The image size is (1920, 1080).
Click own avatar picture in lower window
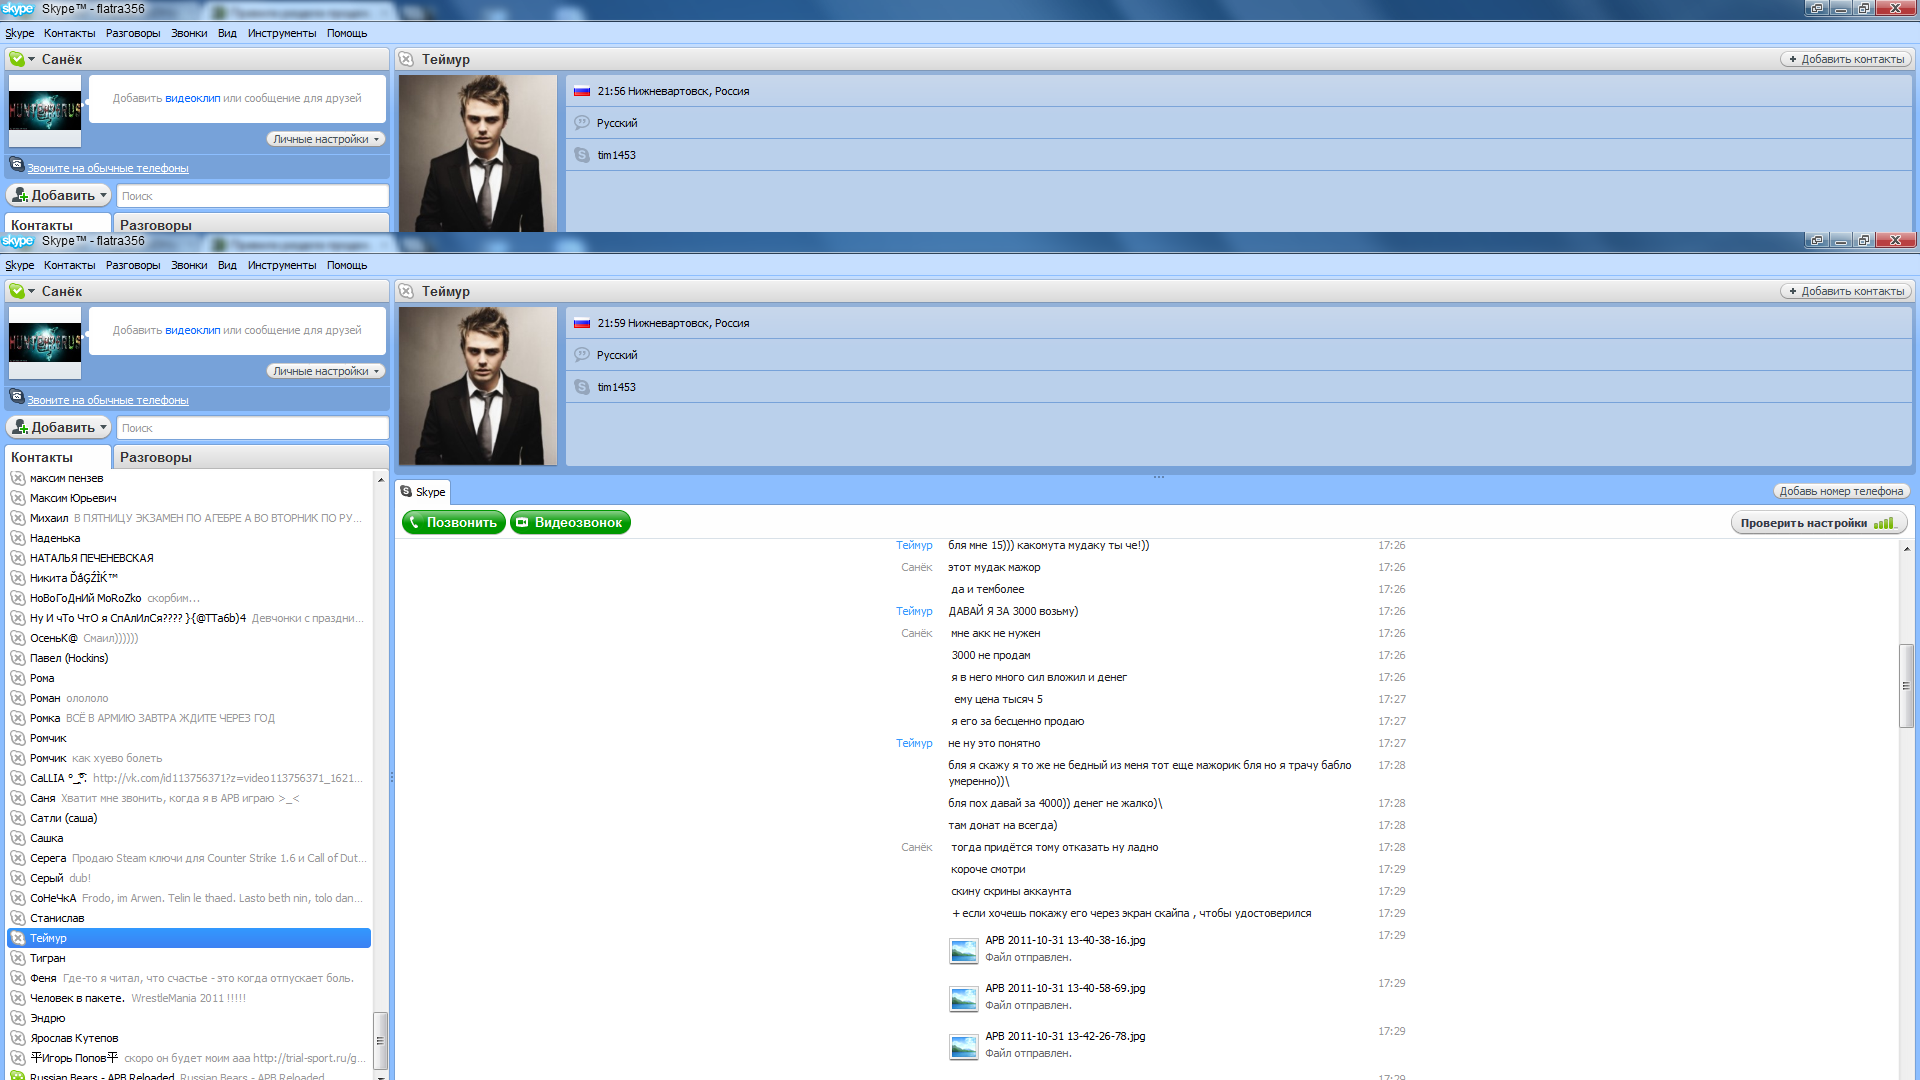click(x=45, y=343)
